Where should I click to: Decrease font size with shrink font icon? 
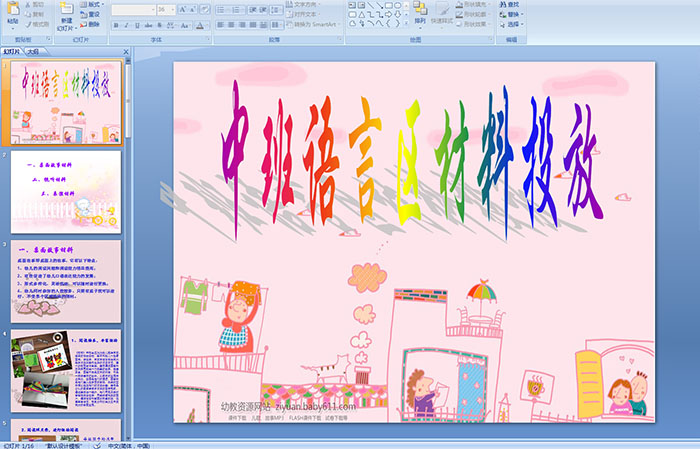click(x=193, y=9)
